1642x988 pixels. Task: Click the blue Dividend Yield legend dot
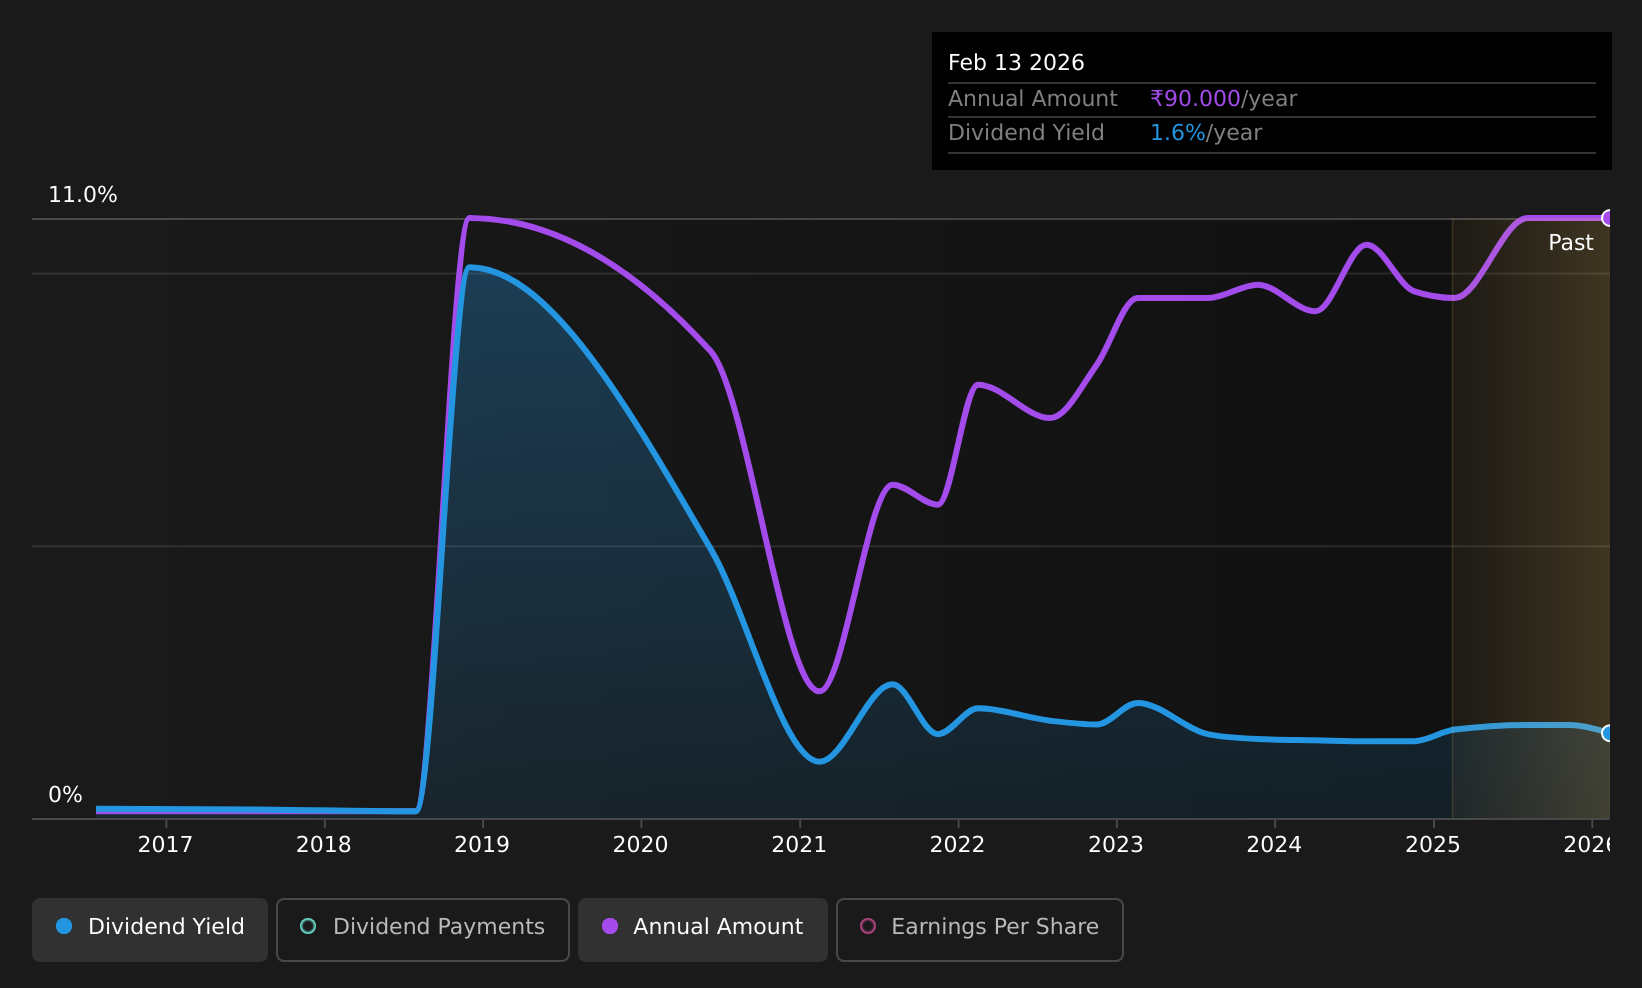[x=64, y=926]
